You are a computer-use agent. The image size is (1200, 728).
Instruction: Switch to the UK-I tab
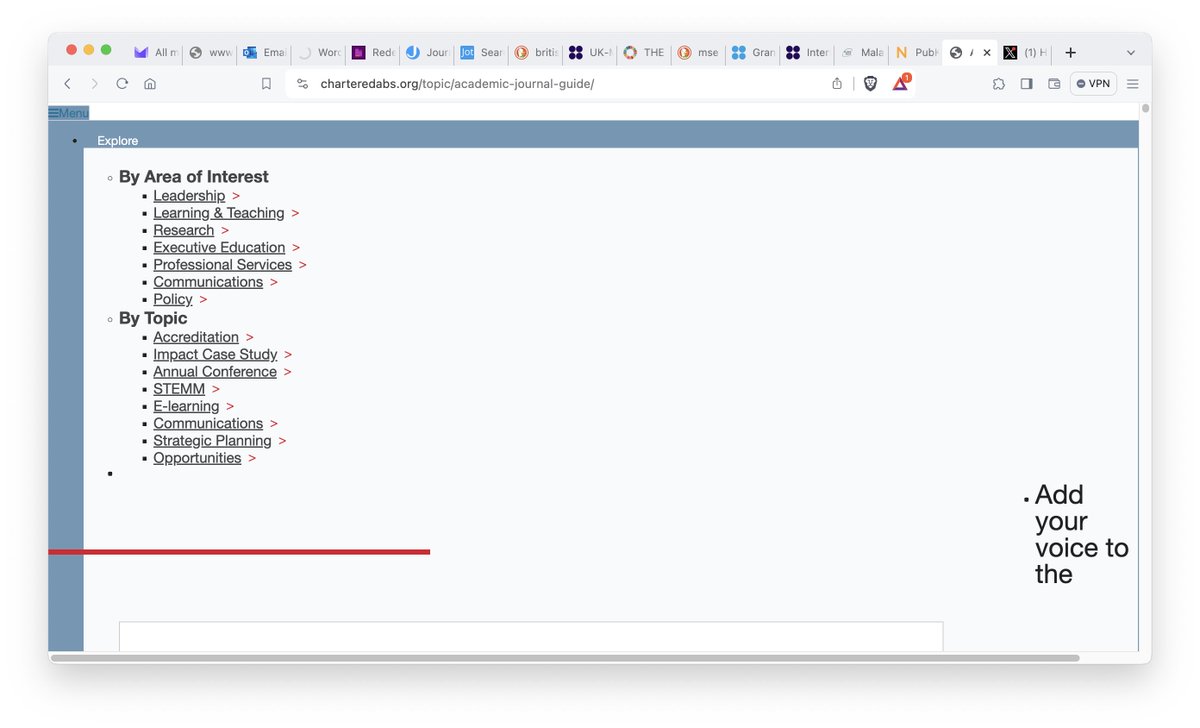click(x=588, y=53)
